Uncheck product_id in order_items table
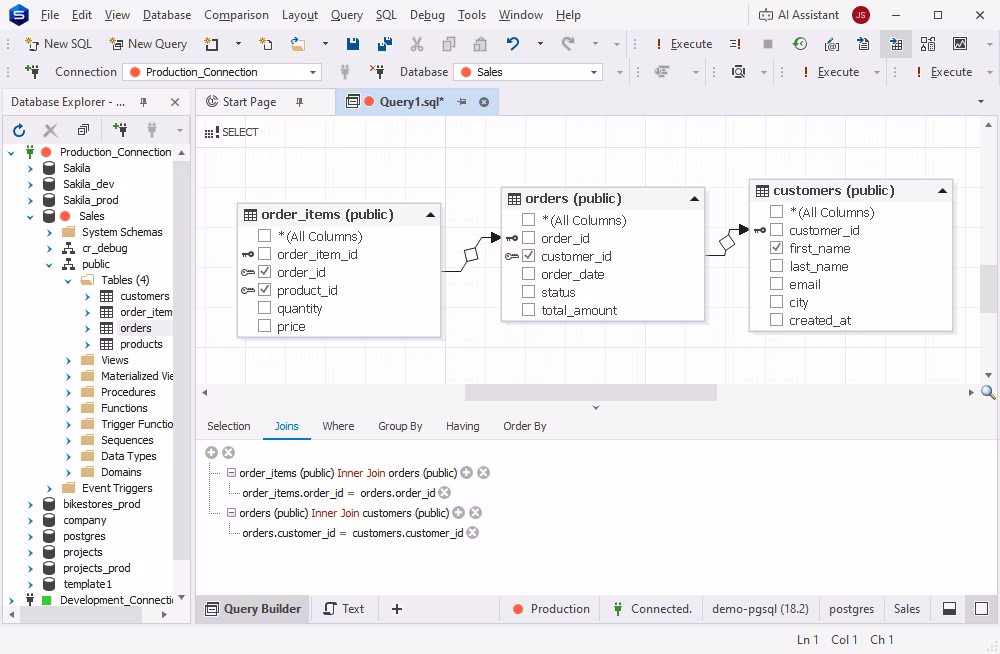The image size is (1000, 654). coord(265,290)
